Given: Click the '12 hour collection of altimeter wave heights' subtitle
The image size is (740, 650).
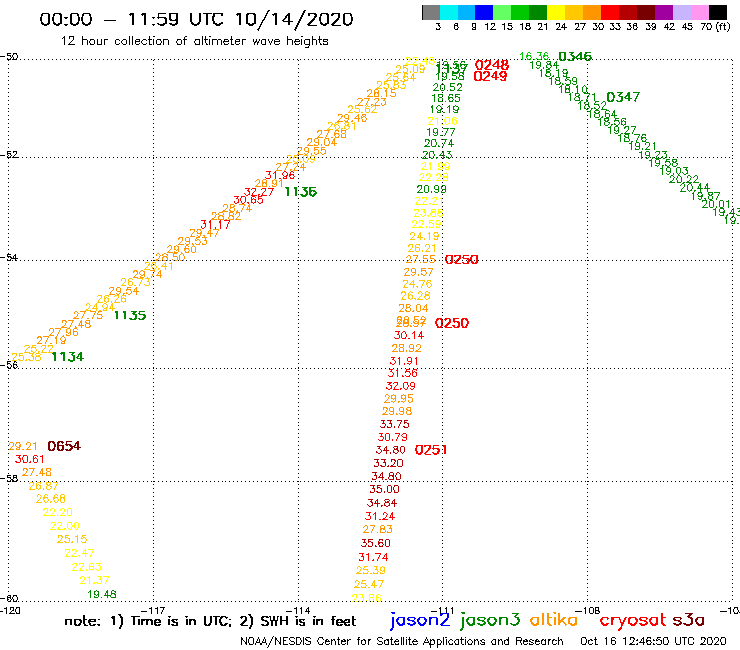Looking at the screenshot, I should (194, 41).
